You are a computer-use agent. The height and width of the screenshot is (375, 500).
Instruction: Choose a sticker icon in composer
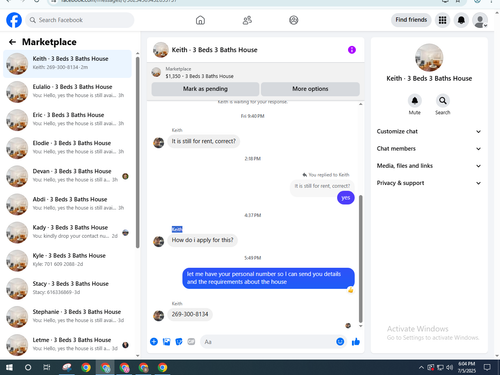point(179,341)
